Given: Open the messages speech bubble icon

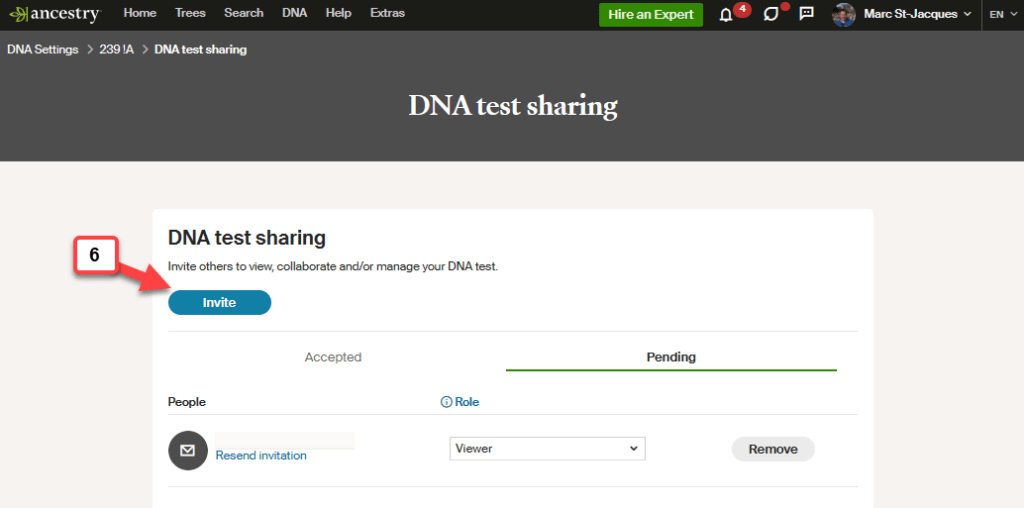Looking at the screenshot, I should pyautogui.click(x=771, y=15).
